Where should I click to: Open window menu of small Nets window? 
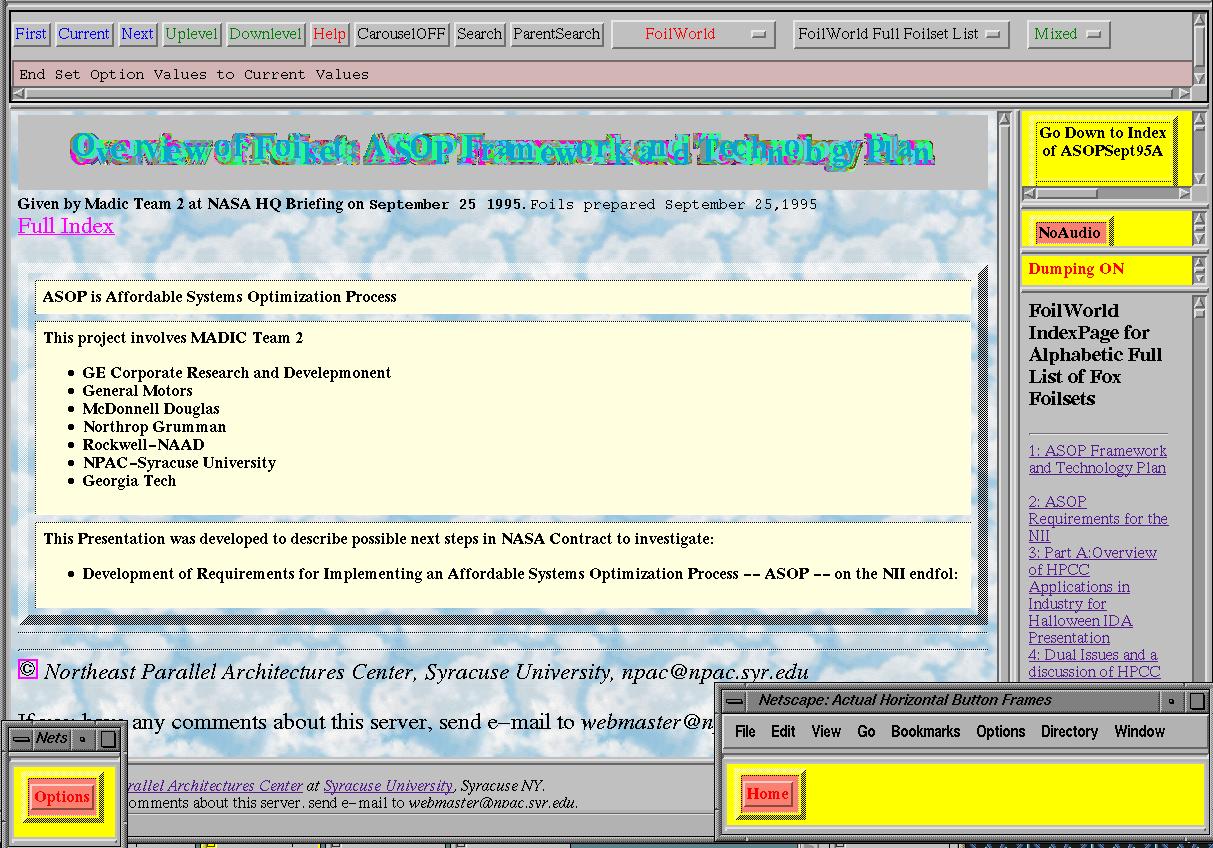coord(21,740)
